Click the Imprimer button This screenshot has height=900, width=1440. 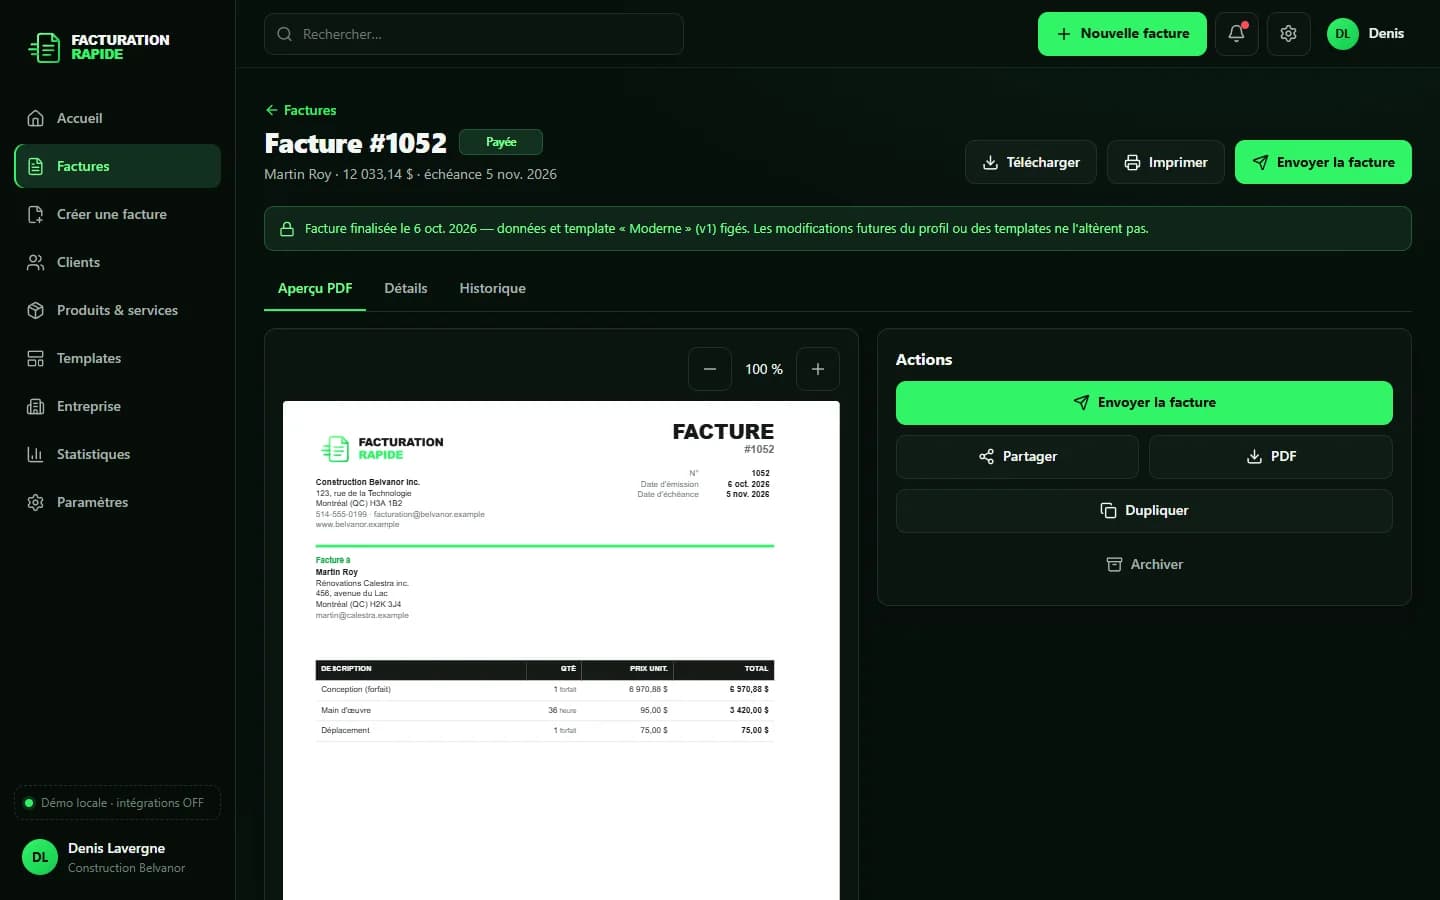coord(1166,162)
